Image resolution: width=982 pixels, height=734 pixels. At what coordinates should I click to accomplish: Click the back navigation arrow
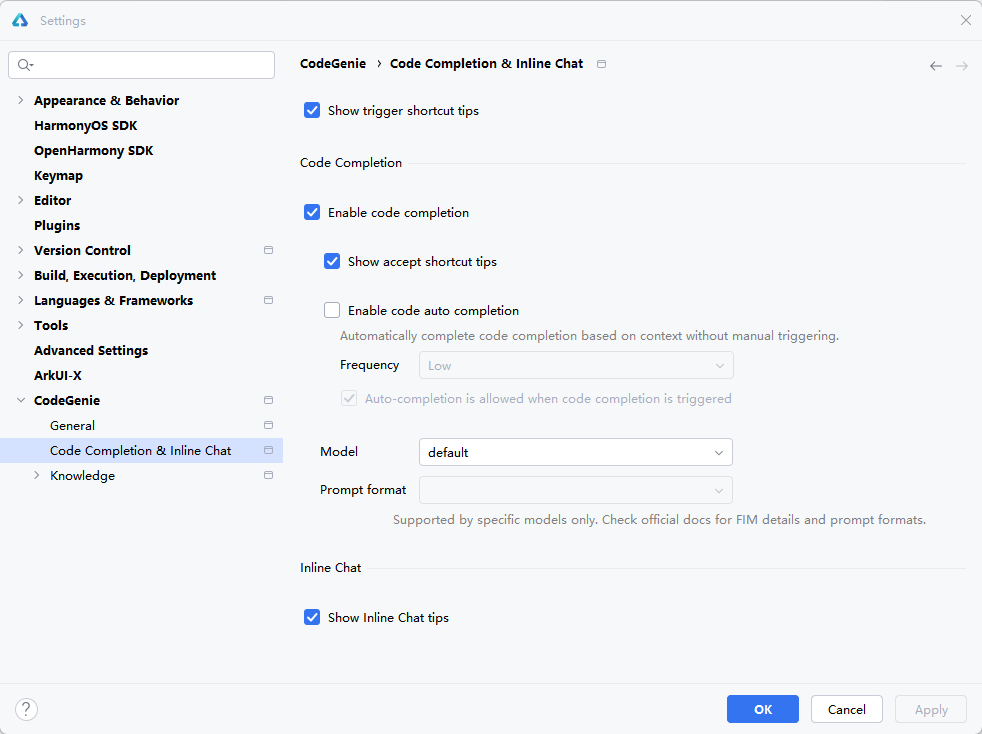pos(936,66)
